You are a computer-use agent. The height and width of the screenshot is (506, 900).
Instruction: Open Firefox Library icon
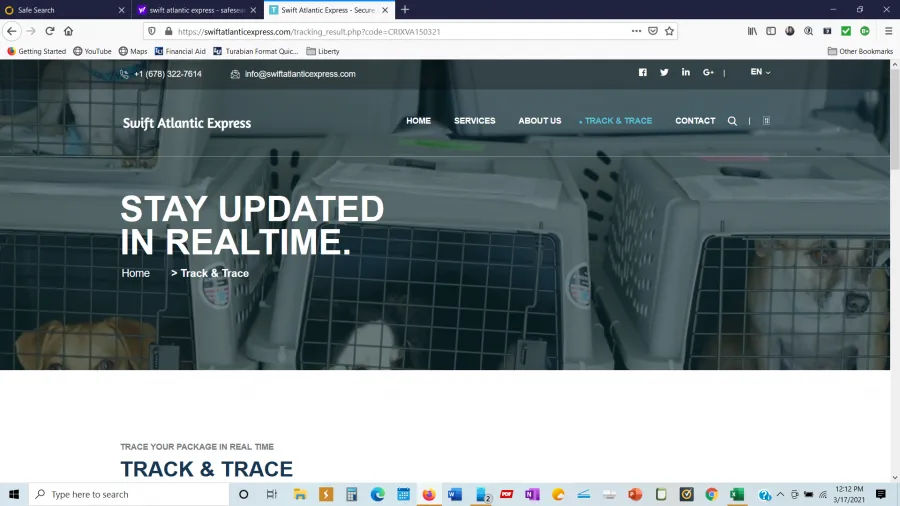pyautogui.click(x=752, y=31)
